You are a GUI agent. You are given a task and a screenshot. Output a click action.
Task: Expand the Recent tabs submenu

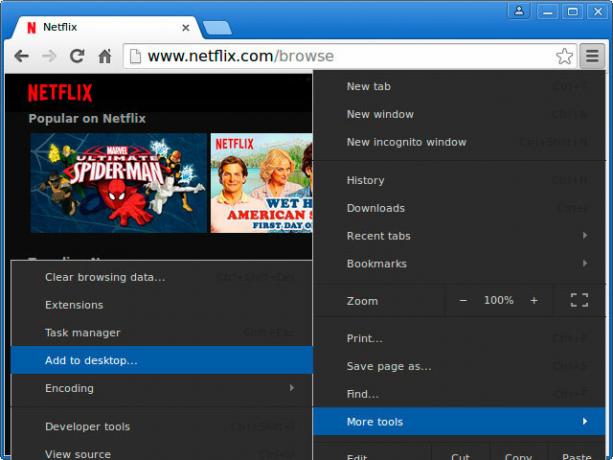click(x=459, y=236)
